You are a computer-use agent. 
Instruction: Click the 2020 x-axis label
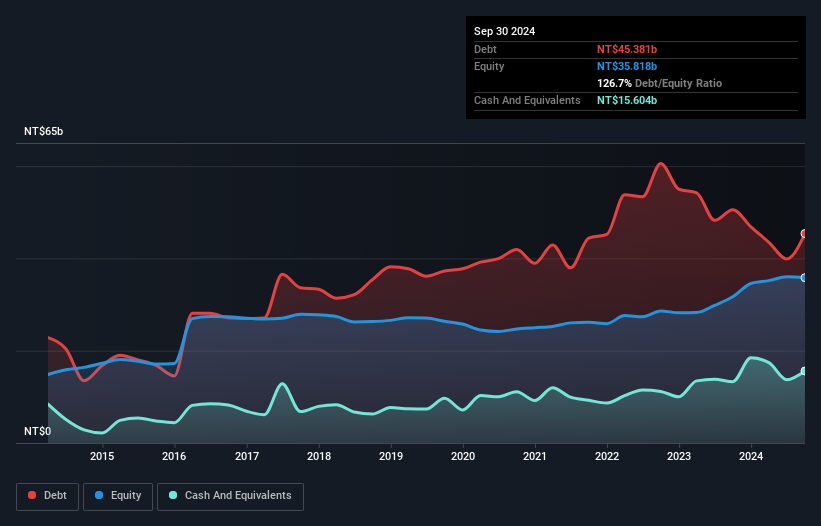(x=463, y=456)
